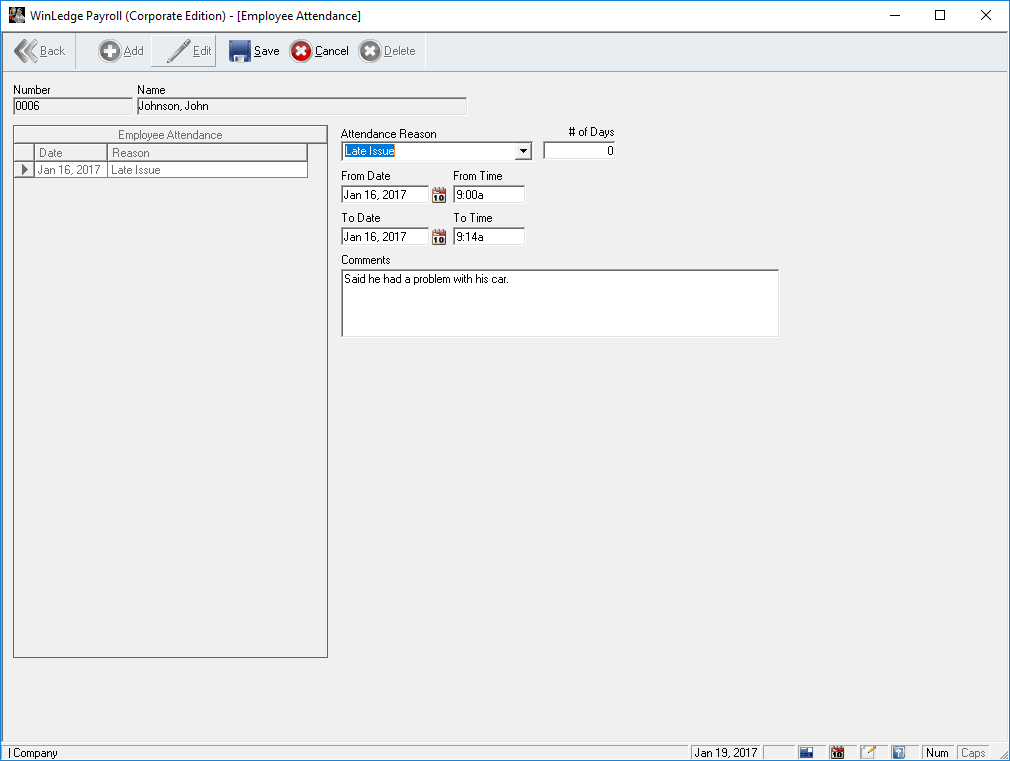Click inside the Comments text box
Viewport: 1010px width, 761px height.
pyautogui.click(x=559, y=303)
